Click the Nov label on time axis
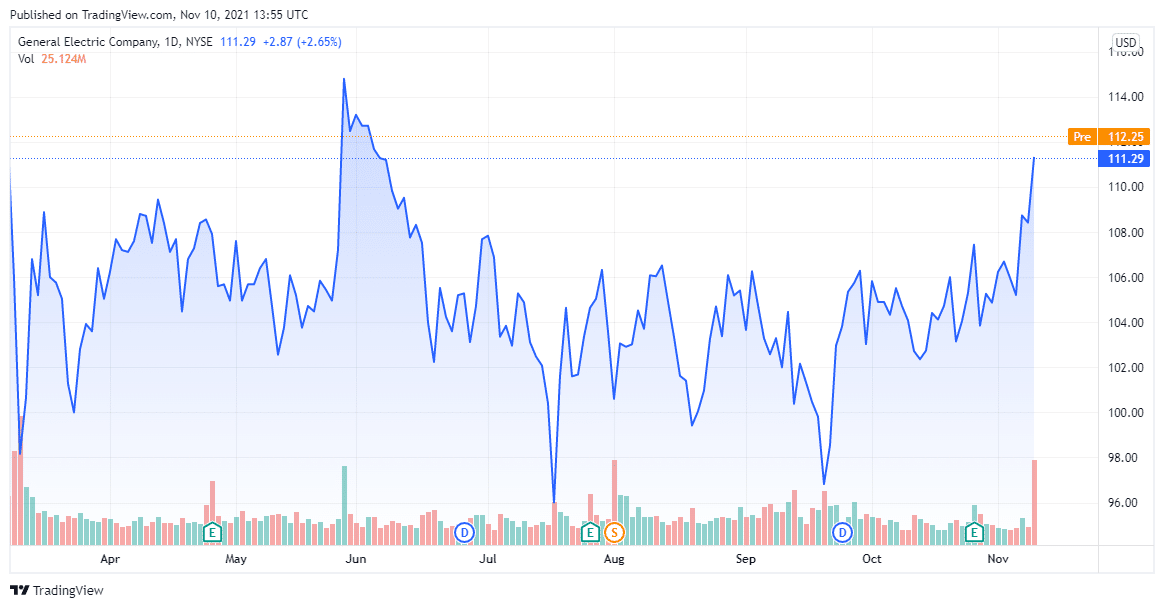 click(998, 559)
